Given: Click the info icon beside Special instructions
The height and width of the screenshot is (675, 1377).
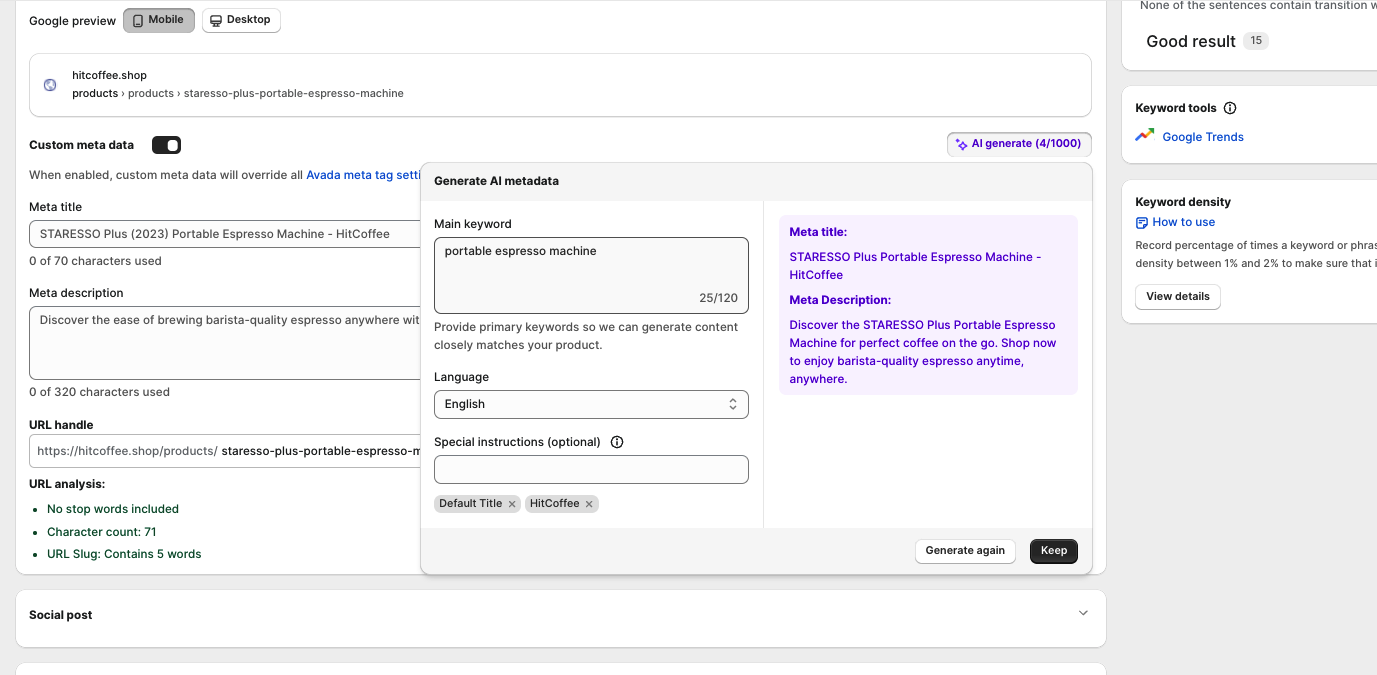Looking at the screenshot, I should pyautogui.click(x=617, y=442).
